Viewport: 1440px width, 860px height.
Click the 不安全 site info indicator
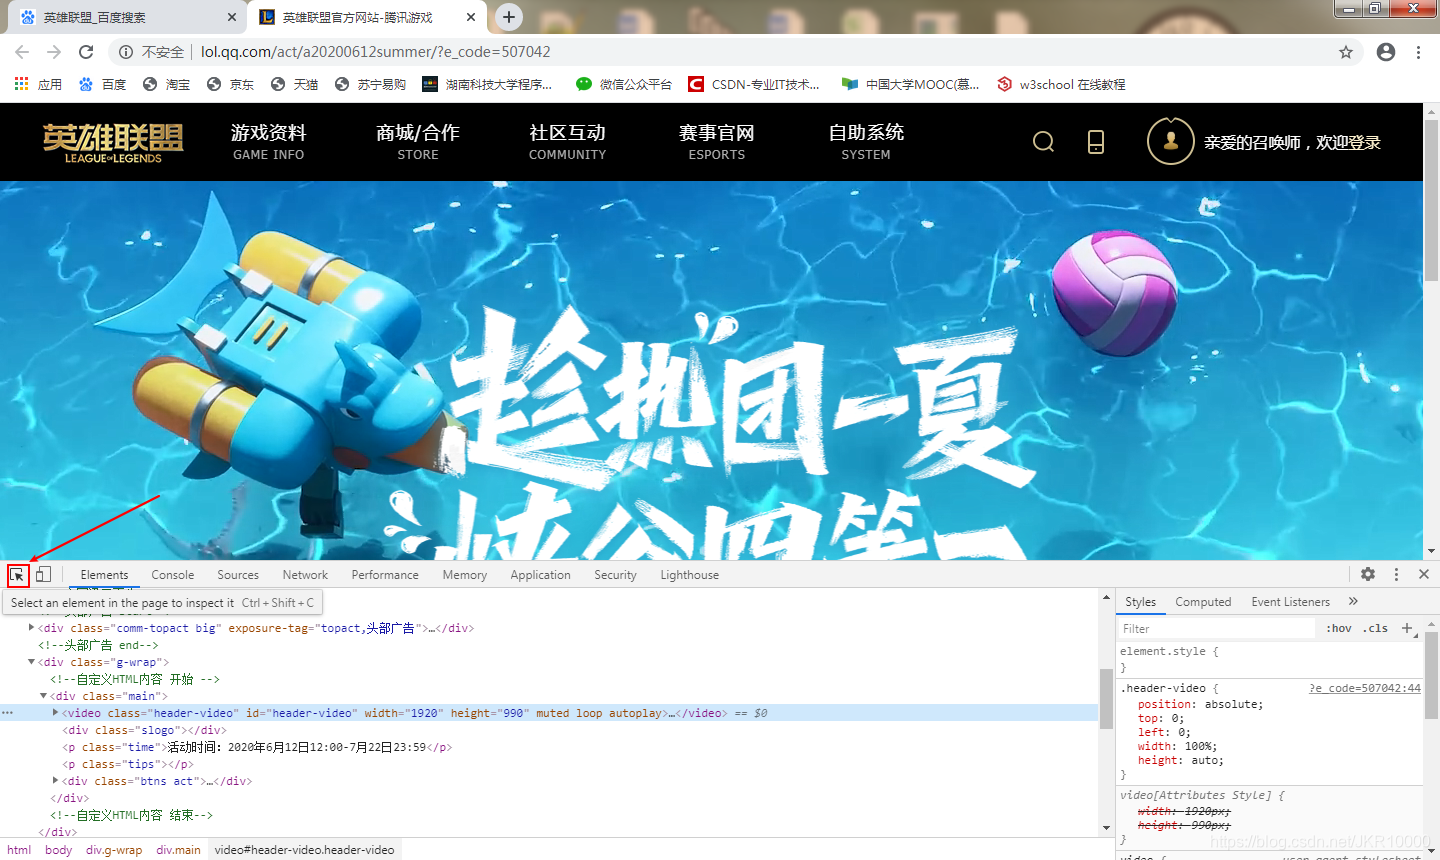(151, 52)
